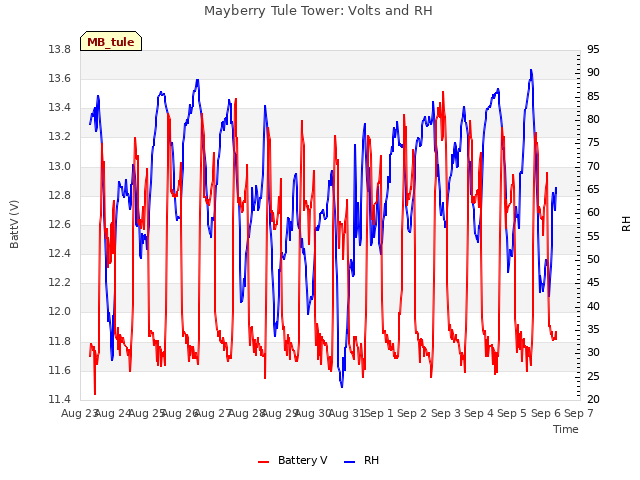
Task: Click the "RH" legend label text
Action: click(x=371, y=460)
